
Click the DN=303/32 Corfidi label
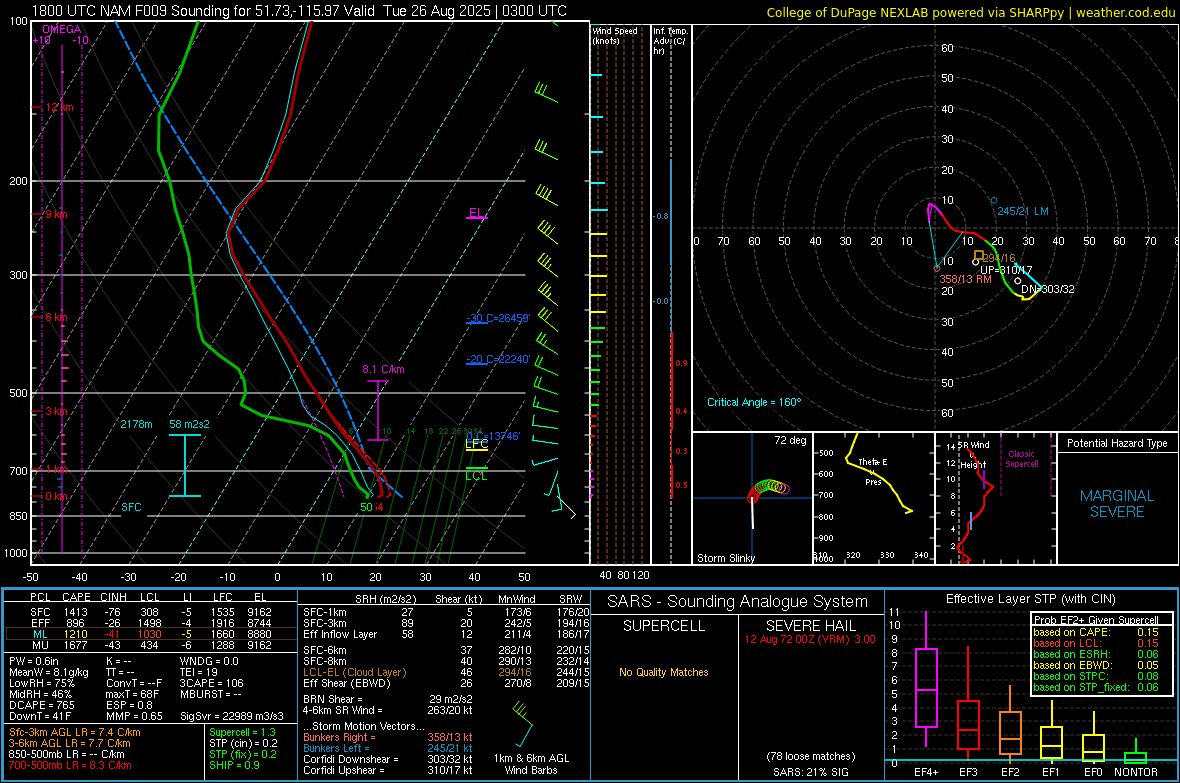coord(1048,289)
